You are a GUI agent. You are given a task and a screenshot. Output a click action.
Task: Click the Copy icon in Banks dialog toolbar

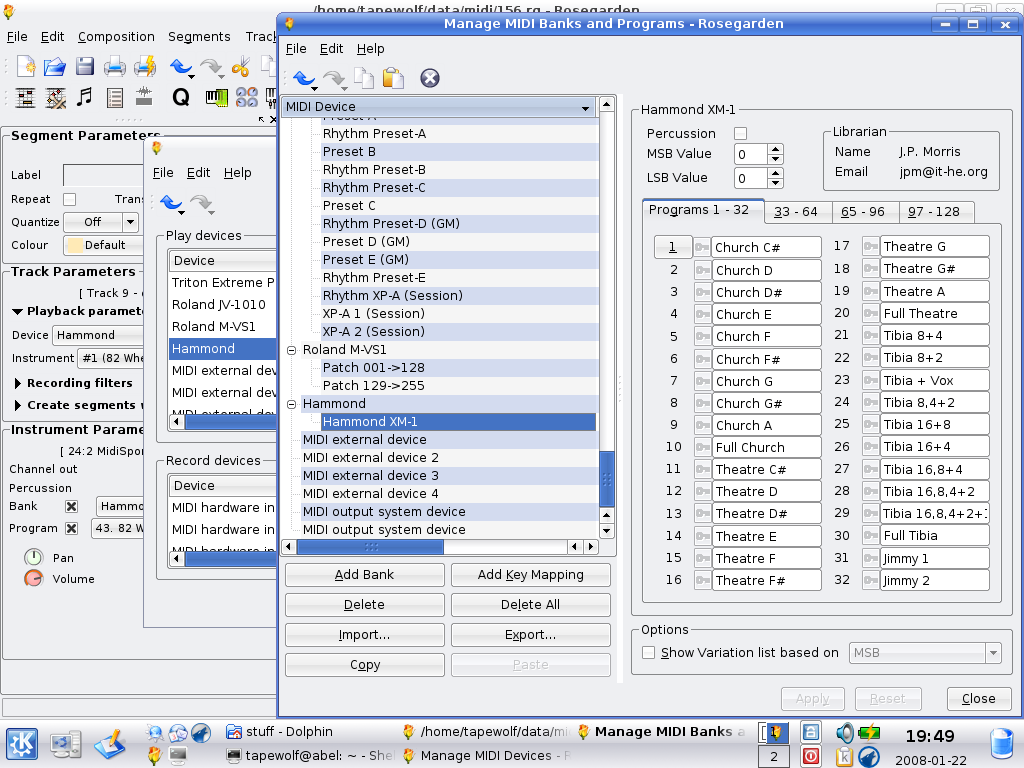[364, 78]
